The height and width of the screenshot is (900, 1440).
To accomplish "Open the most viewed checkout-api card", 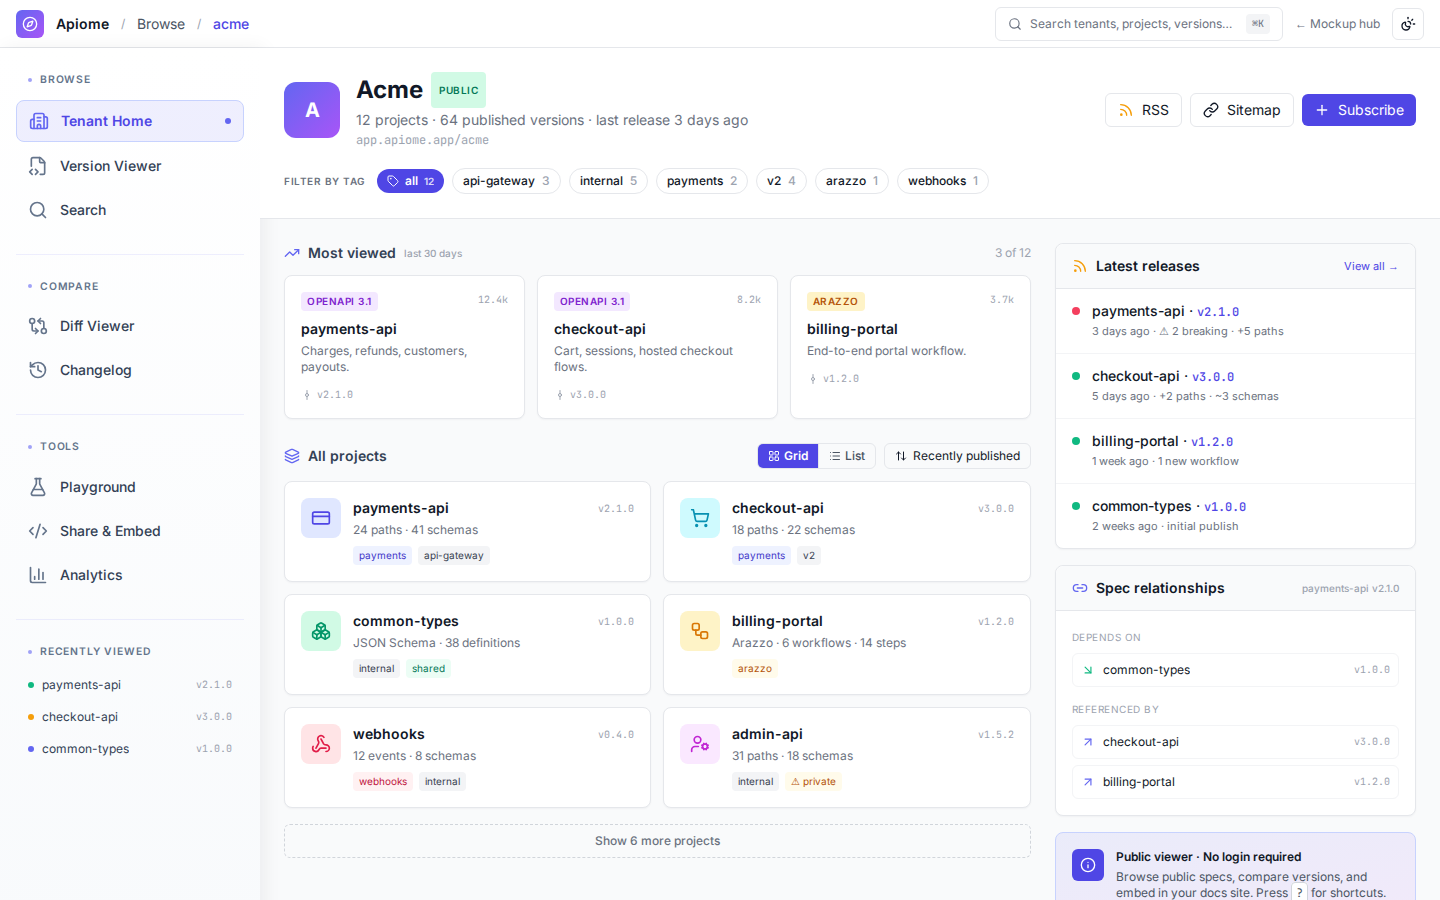I will pyautogui.click(x=657, y=347).
